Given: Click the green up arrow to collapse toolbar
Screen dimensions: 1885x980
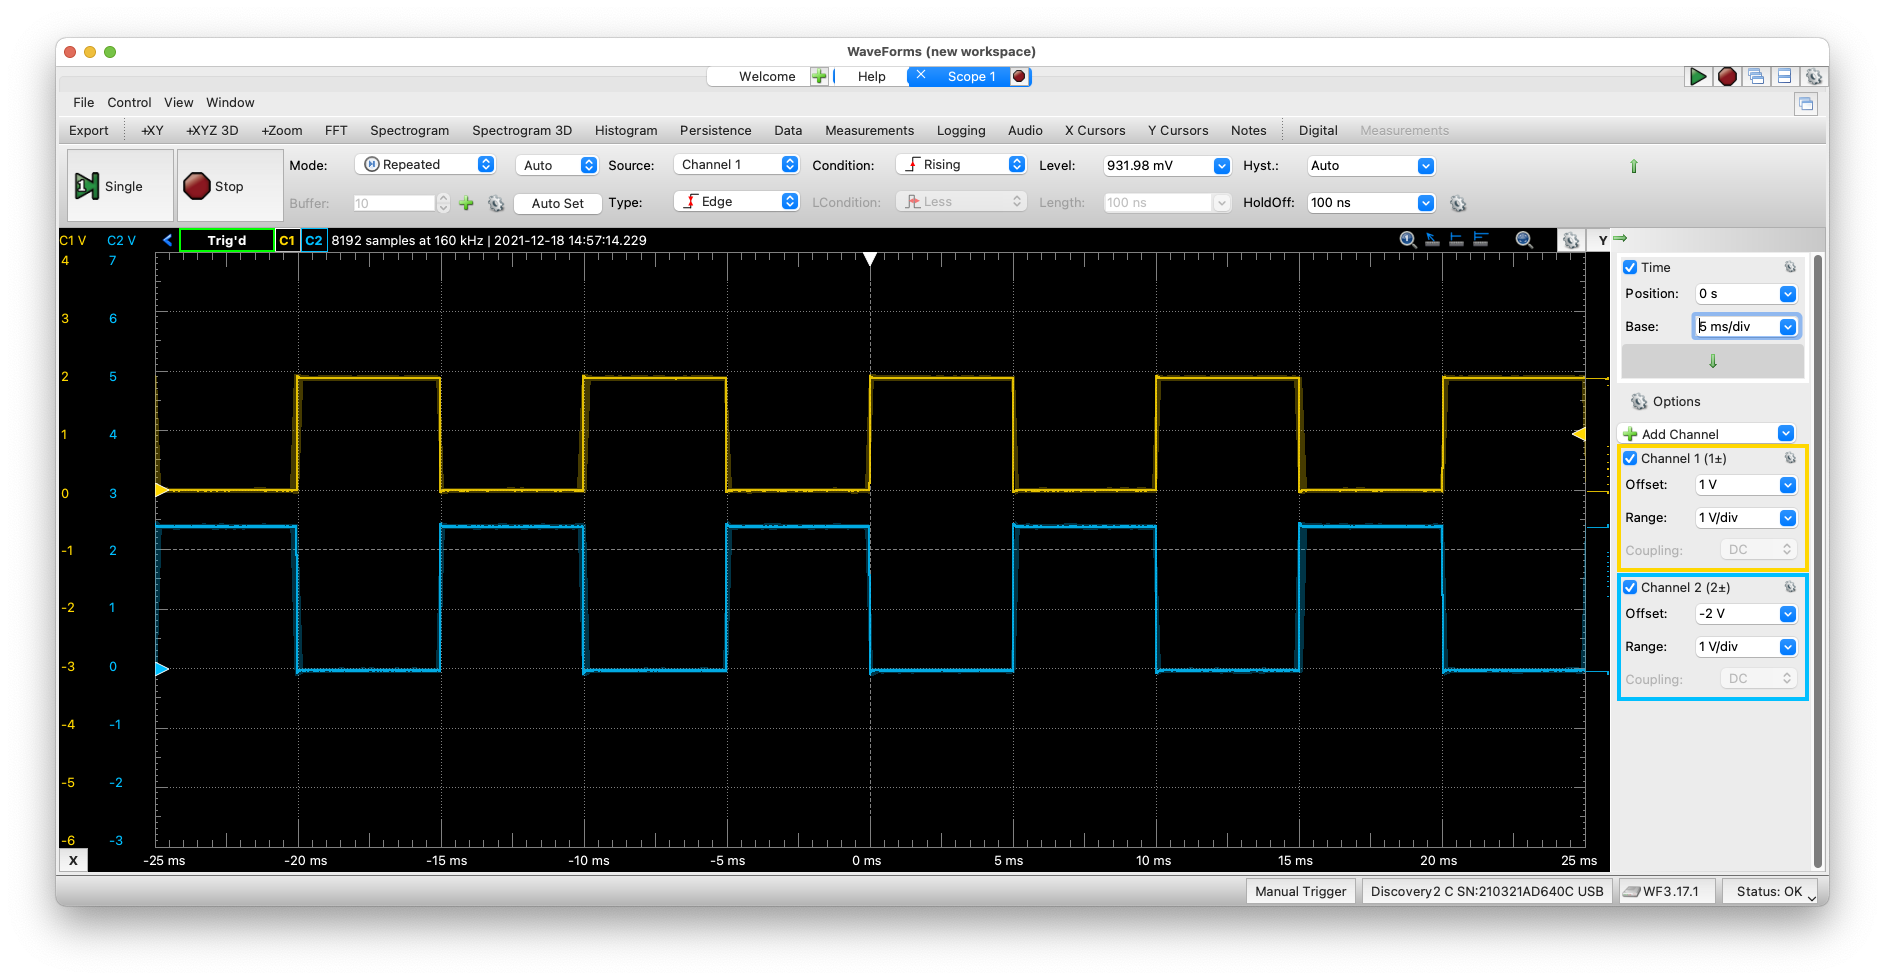Looking at the screenshot, I should pos(1634,166).
